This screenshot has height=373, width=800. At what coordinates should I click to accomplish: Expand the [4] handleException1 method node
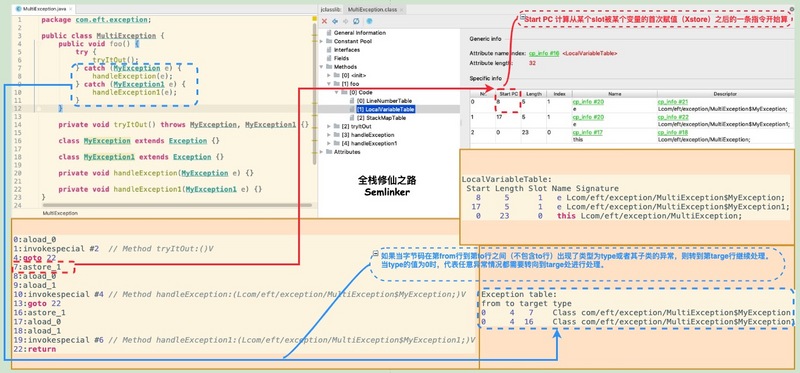(329, 143)
